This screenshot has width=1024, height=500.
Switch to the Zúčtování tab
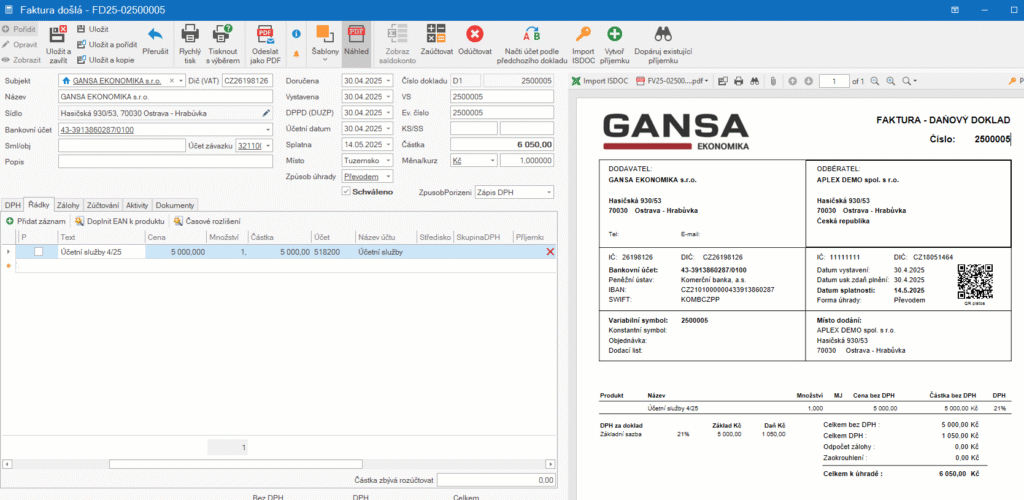(101, 204)
